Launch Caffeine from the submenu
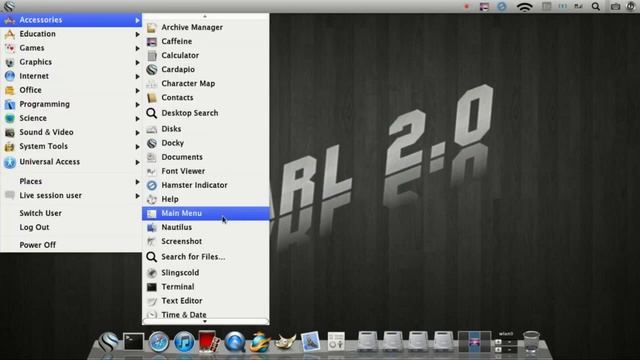The width and height of the screenshot is (640, 360). [205, 41]
